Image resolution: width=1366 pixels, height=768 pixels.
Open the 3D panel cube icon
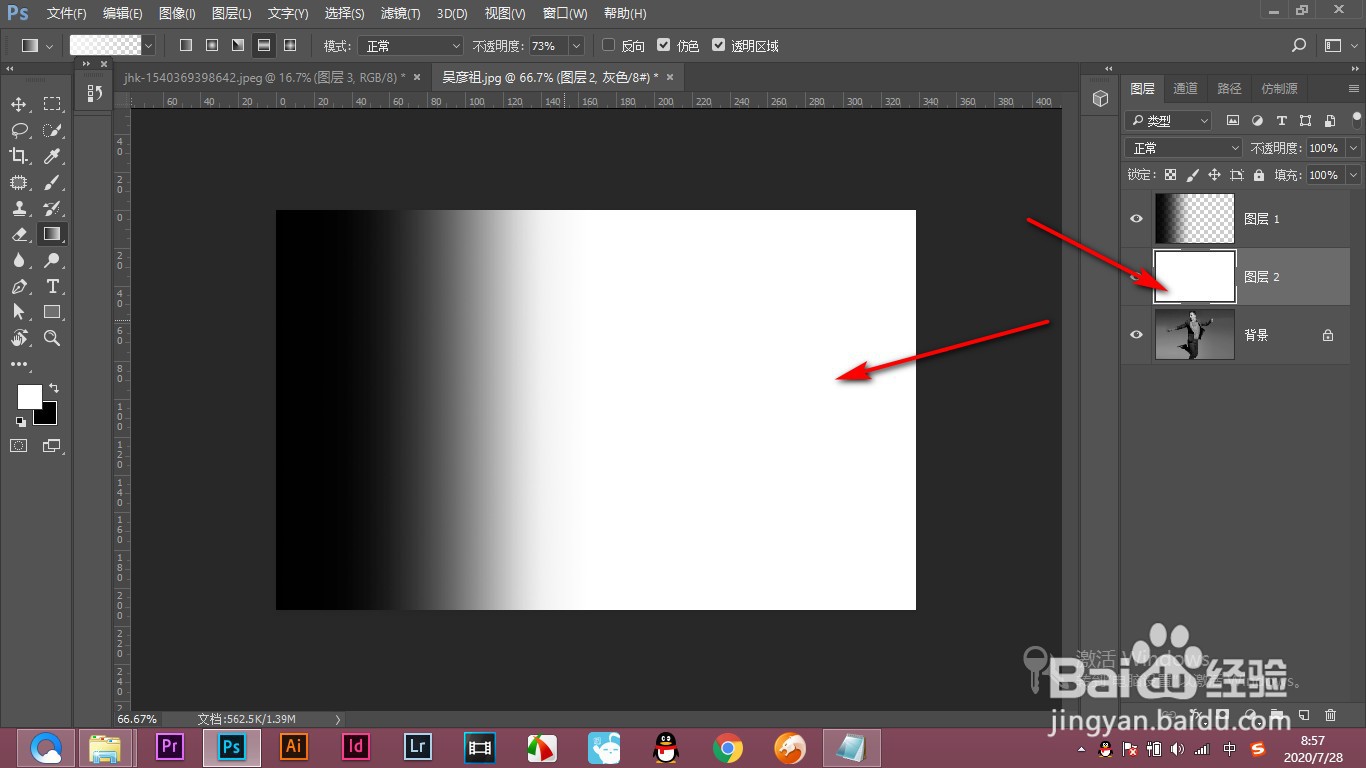click(x=1100, y=98)
